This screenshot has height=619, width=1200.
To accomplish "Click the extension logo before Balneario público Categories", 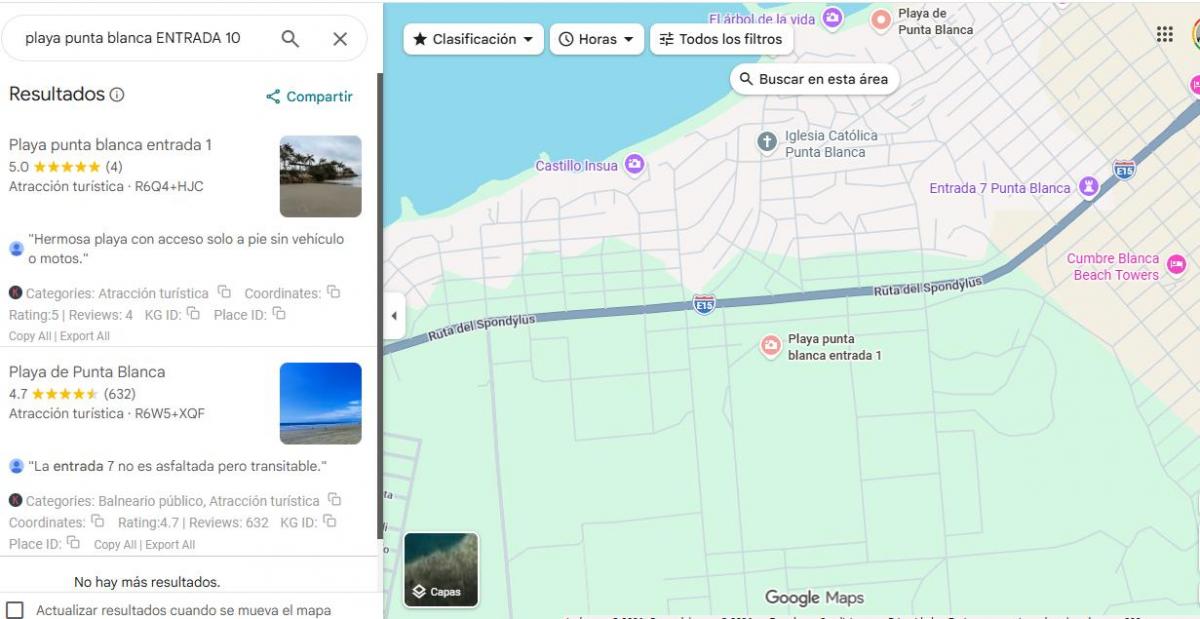I will 15,500.
